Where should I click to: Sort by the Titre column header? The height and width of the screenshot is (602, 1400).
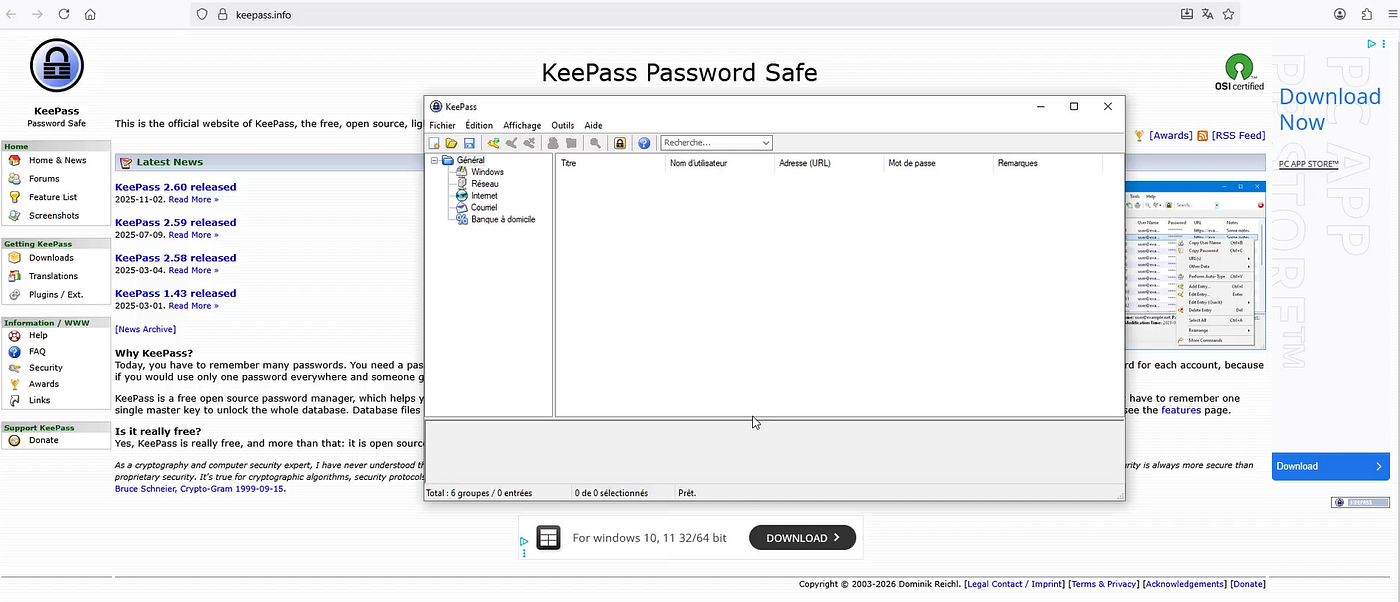pos(610,163)
